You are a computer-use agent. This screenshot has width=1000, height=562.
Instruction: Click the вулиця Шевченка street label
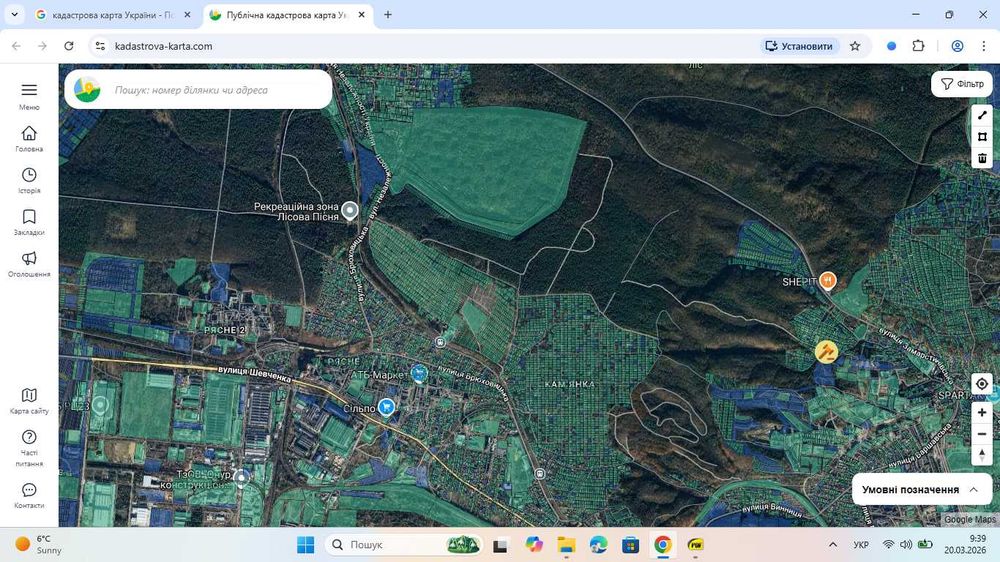click(254, 373)
